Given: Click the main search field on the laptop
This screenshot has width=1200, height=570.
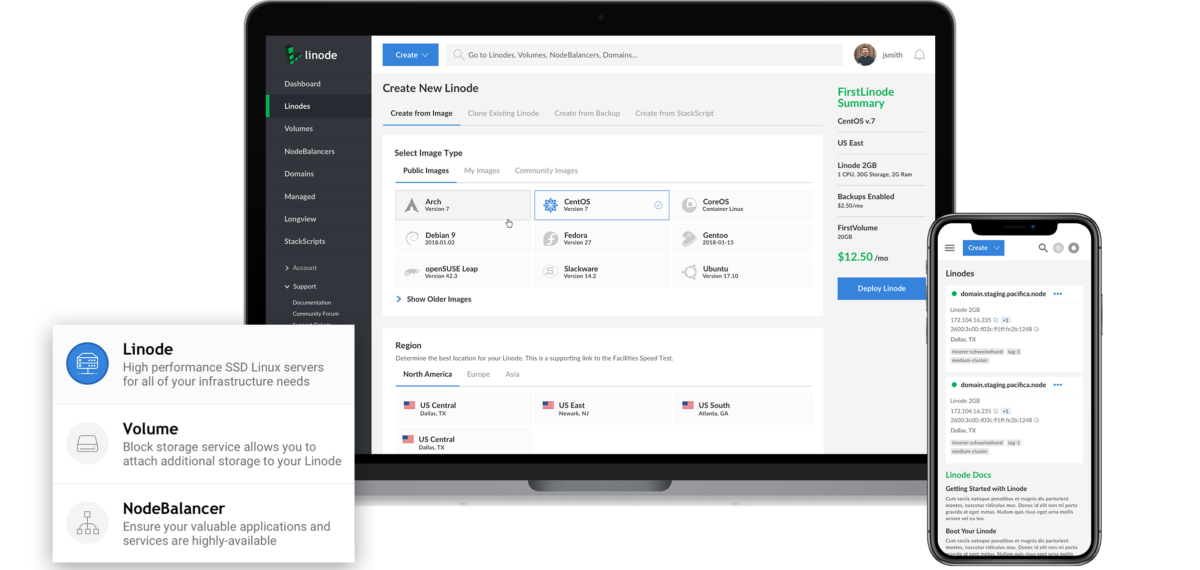Looking at the screenshot, I should pyautogui.click(x=644, y=55).
